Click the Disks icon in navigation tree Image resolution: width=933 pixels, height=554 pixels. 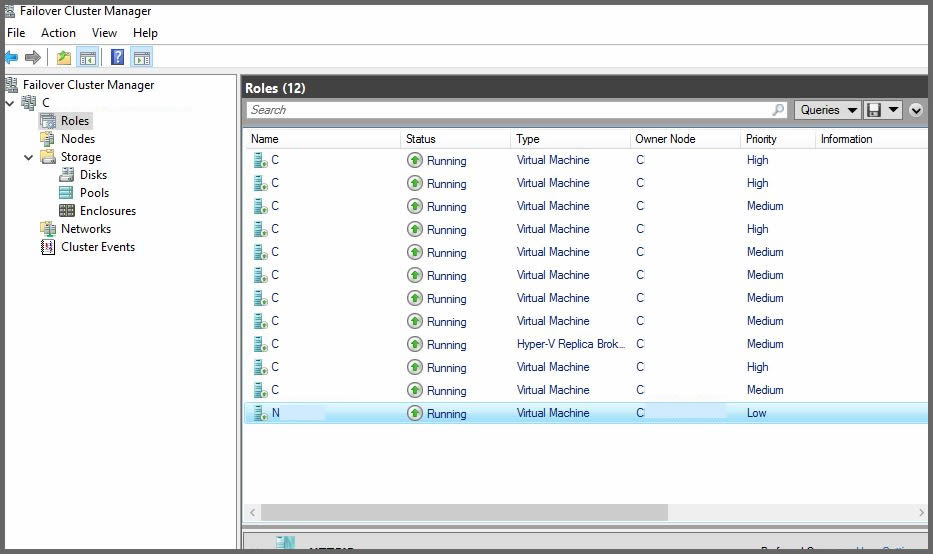coord(67,174)
